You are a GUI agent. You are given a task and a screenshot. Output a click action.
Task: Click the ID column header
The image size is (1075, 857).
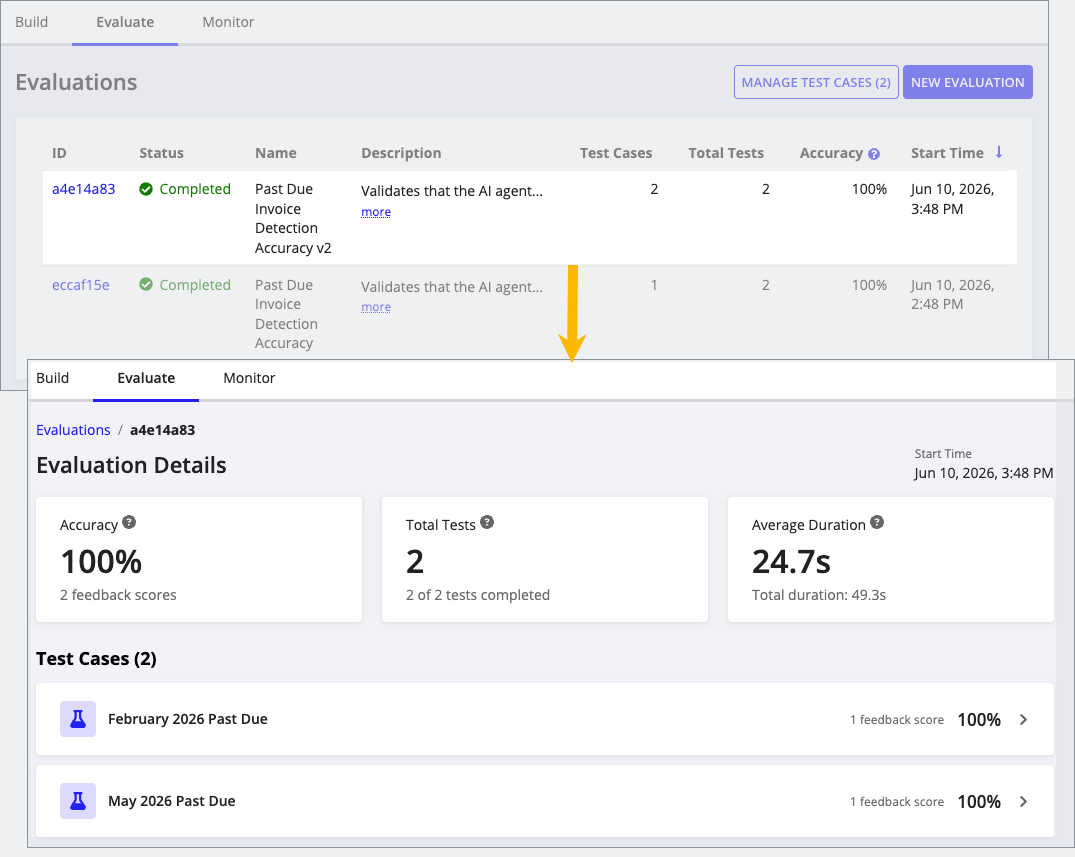point(60,153)
